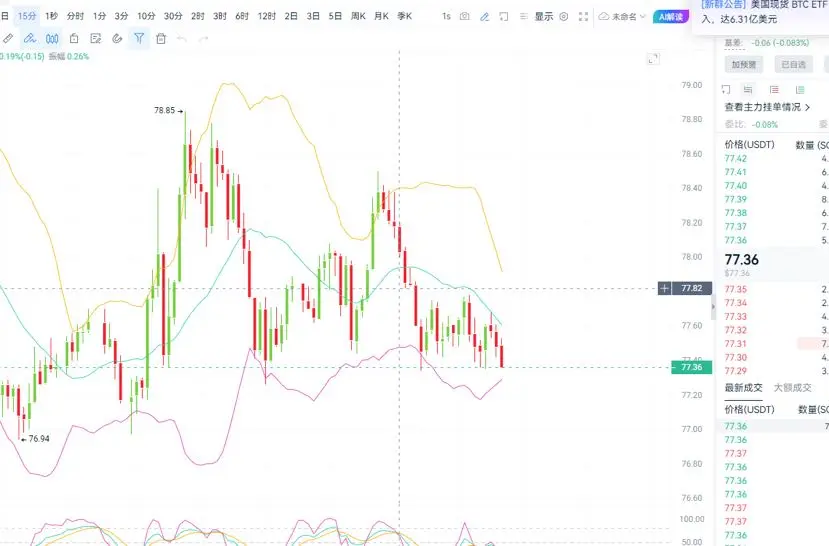Viewport: 829px width, 546px height.
Task: Click the undo arrow icon
Action: [181, 39]
